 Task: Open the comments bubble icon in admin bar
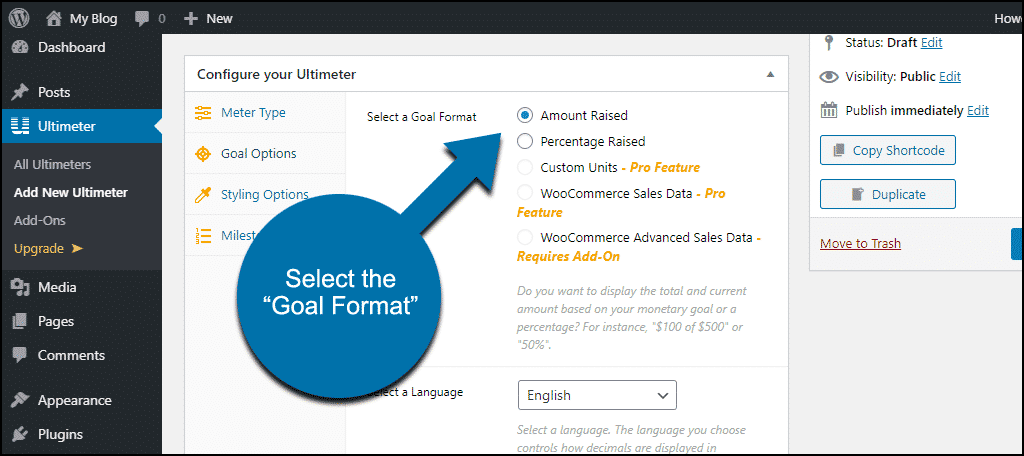click(x=142, y=19)
